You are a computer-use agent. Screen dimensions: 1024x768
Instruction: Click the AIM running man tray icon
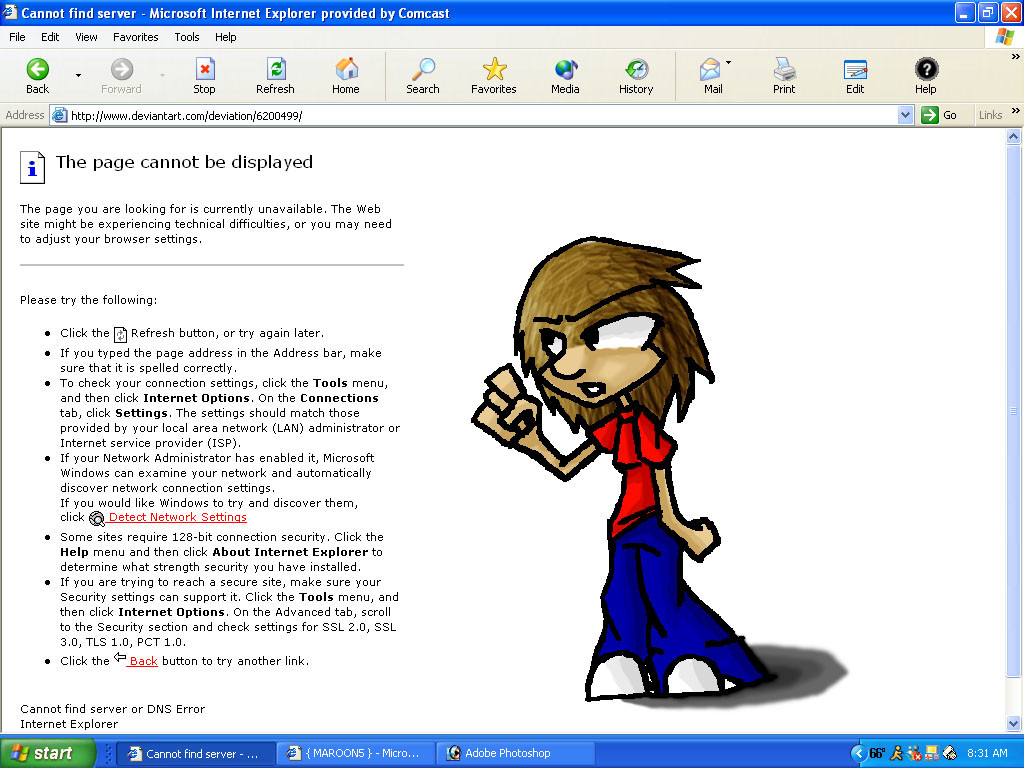point(897,754)
